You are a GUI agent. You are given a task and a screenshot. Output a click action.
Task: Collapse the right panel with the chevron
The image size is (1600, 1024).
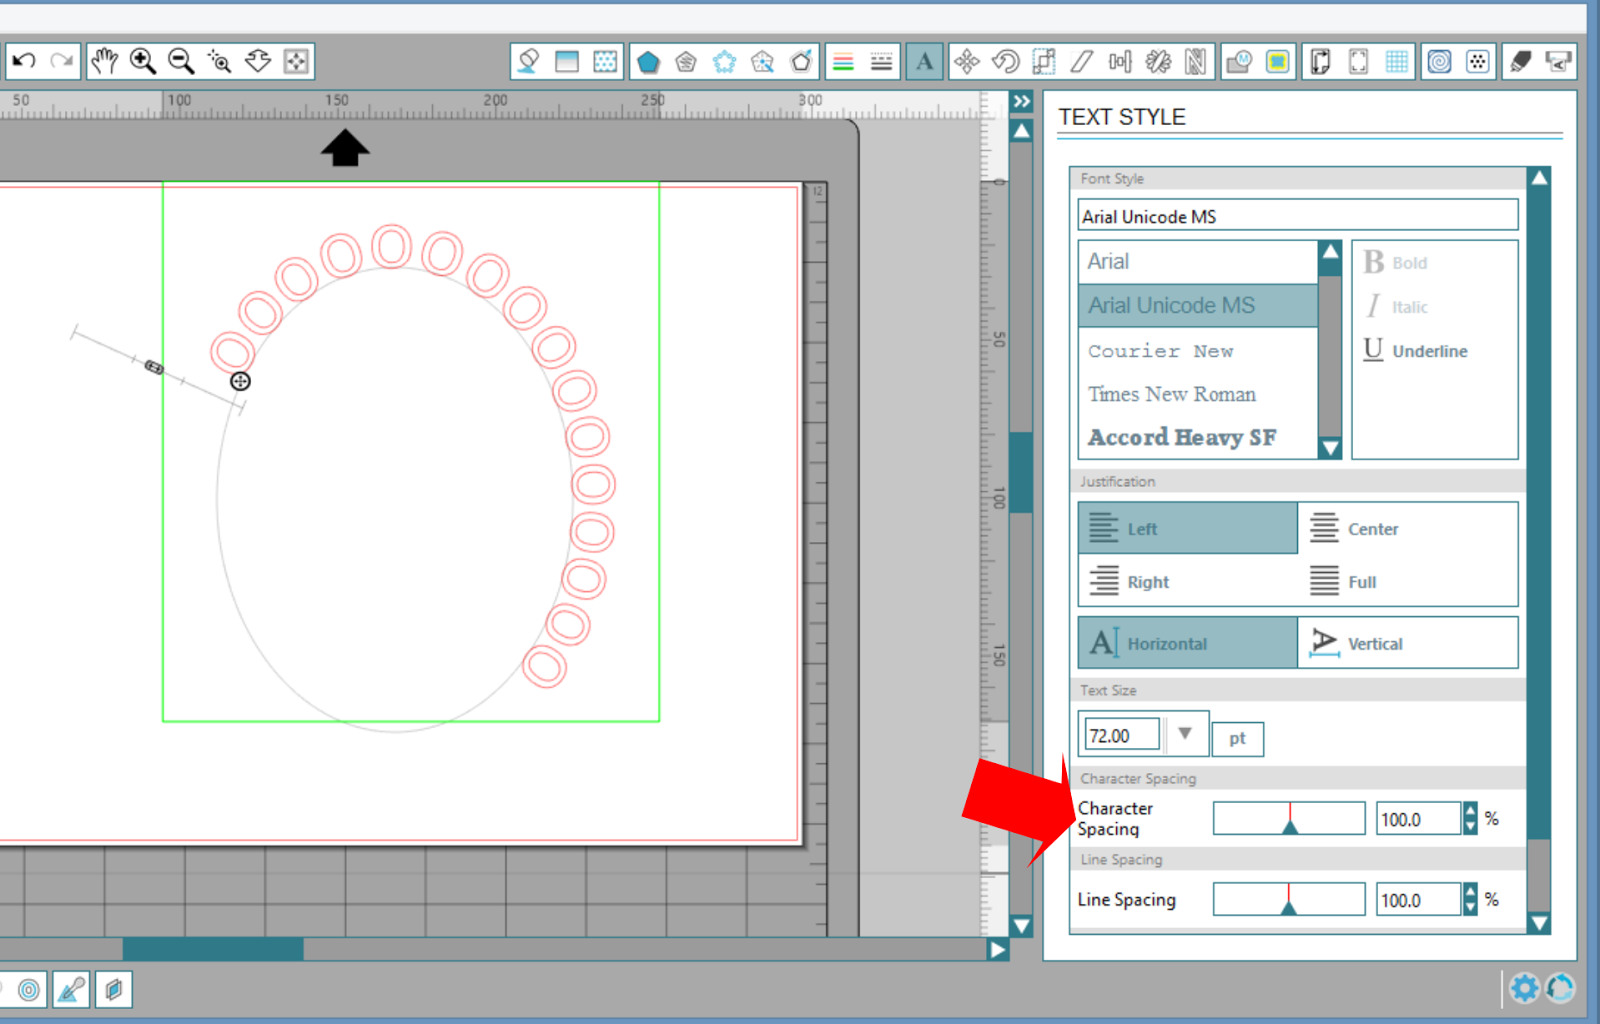pyautogui.click(x=1022, y=101)
